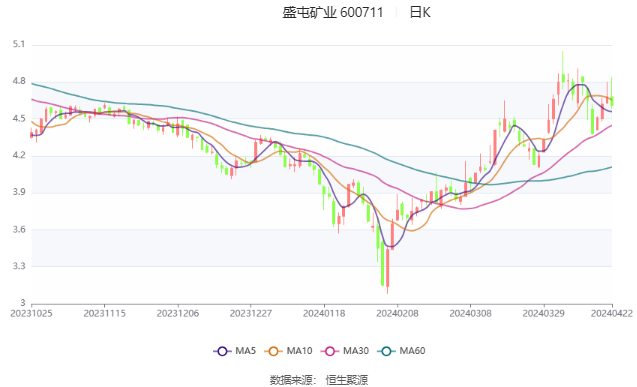Click the chart title 盛屯矿业 600711
The height and width of the screenshot is (387, 637).
pos(333,13)
